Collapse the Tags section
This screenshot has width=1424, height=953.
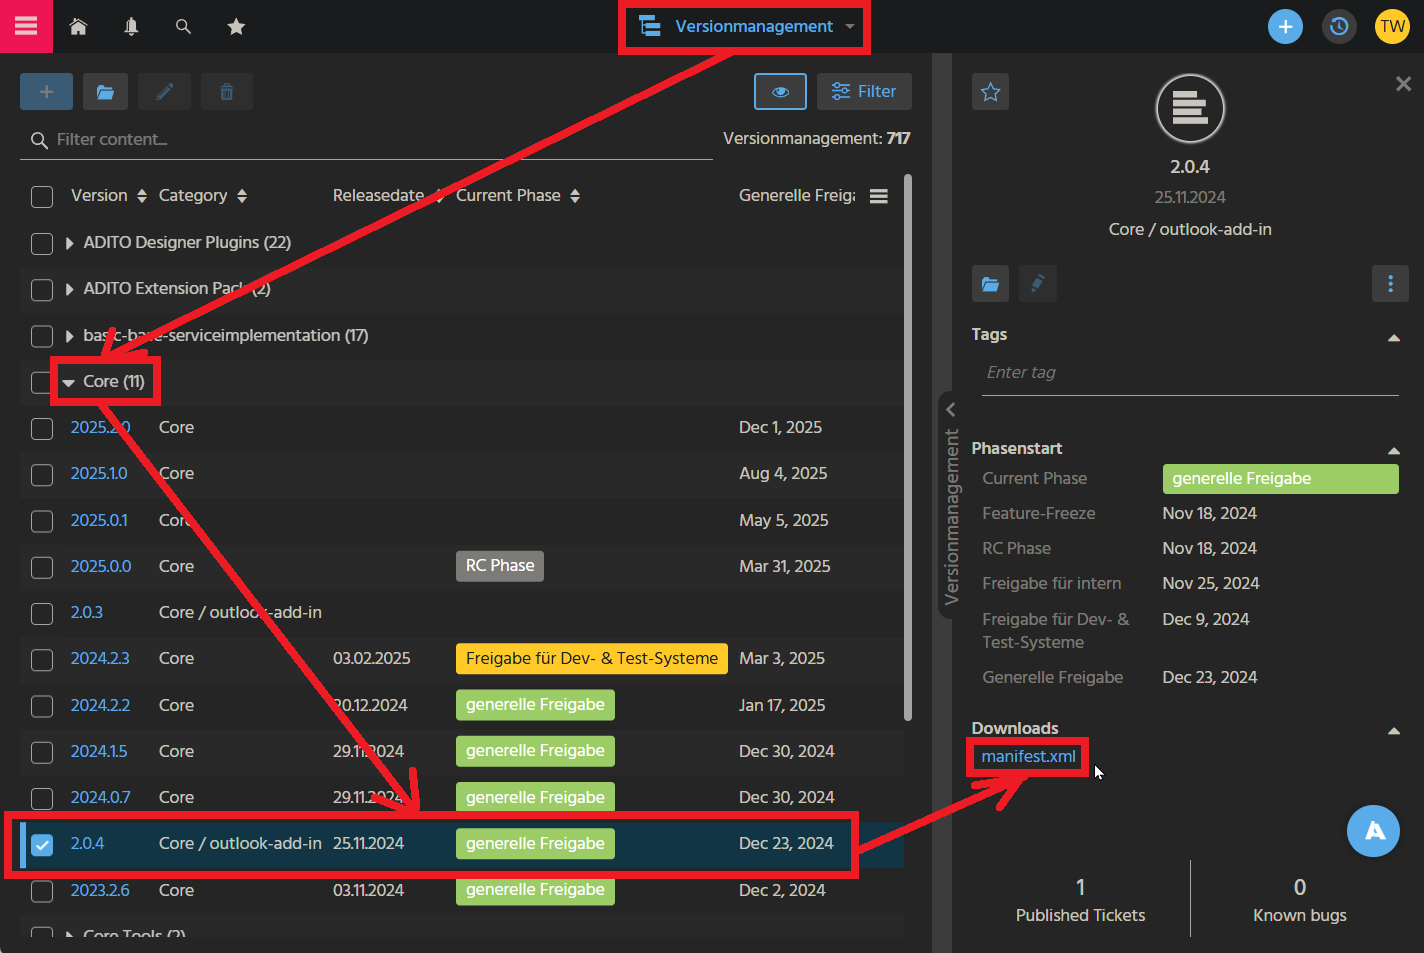click(x=1393, y=338)
